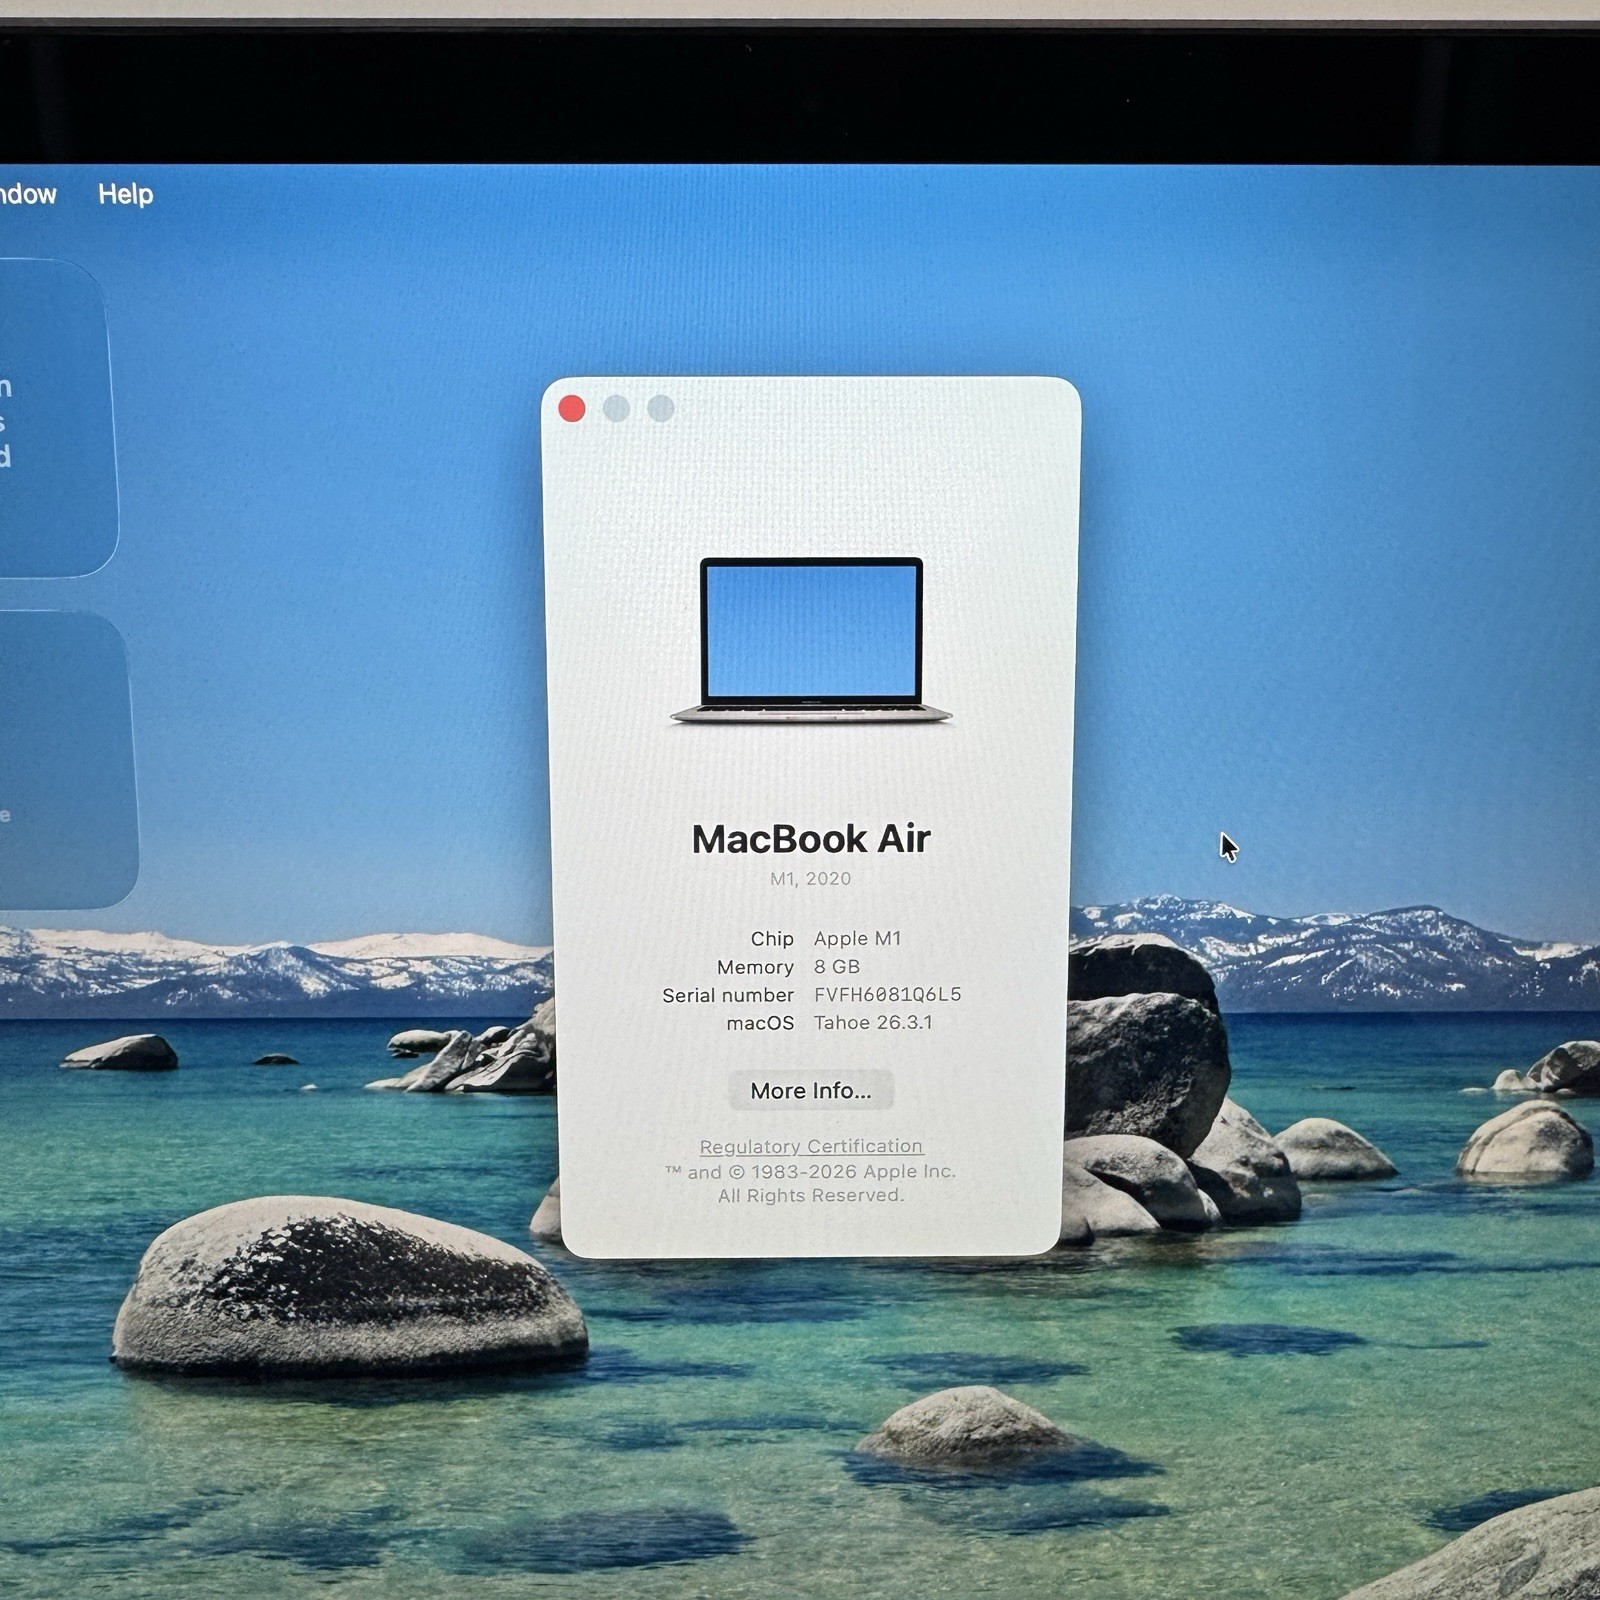Click the "Serial number" field label
Screen dimensions: 1600x1600
click(x=727, y=995)
